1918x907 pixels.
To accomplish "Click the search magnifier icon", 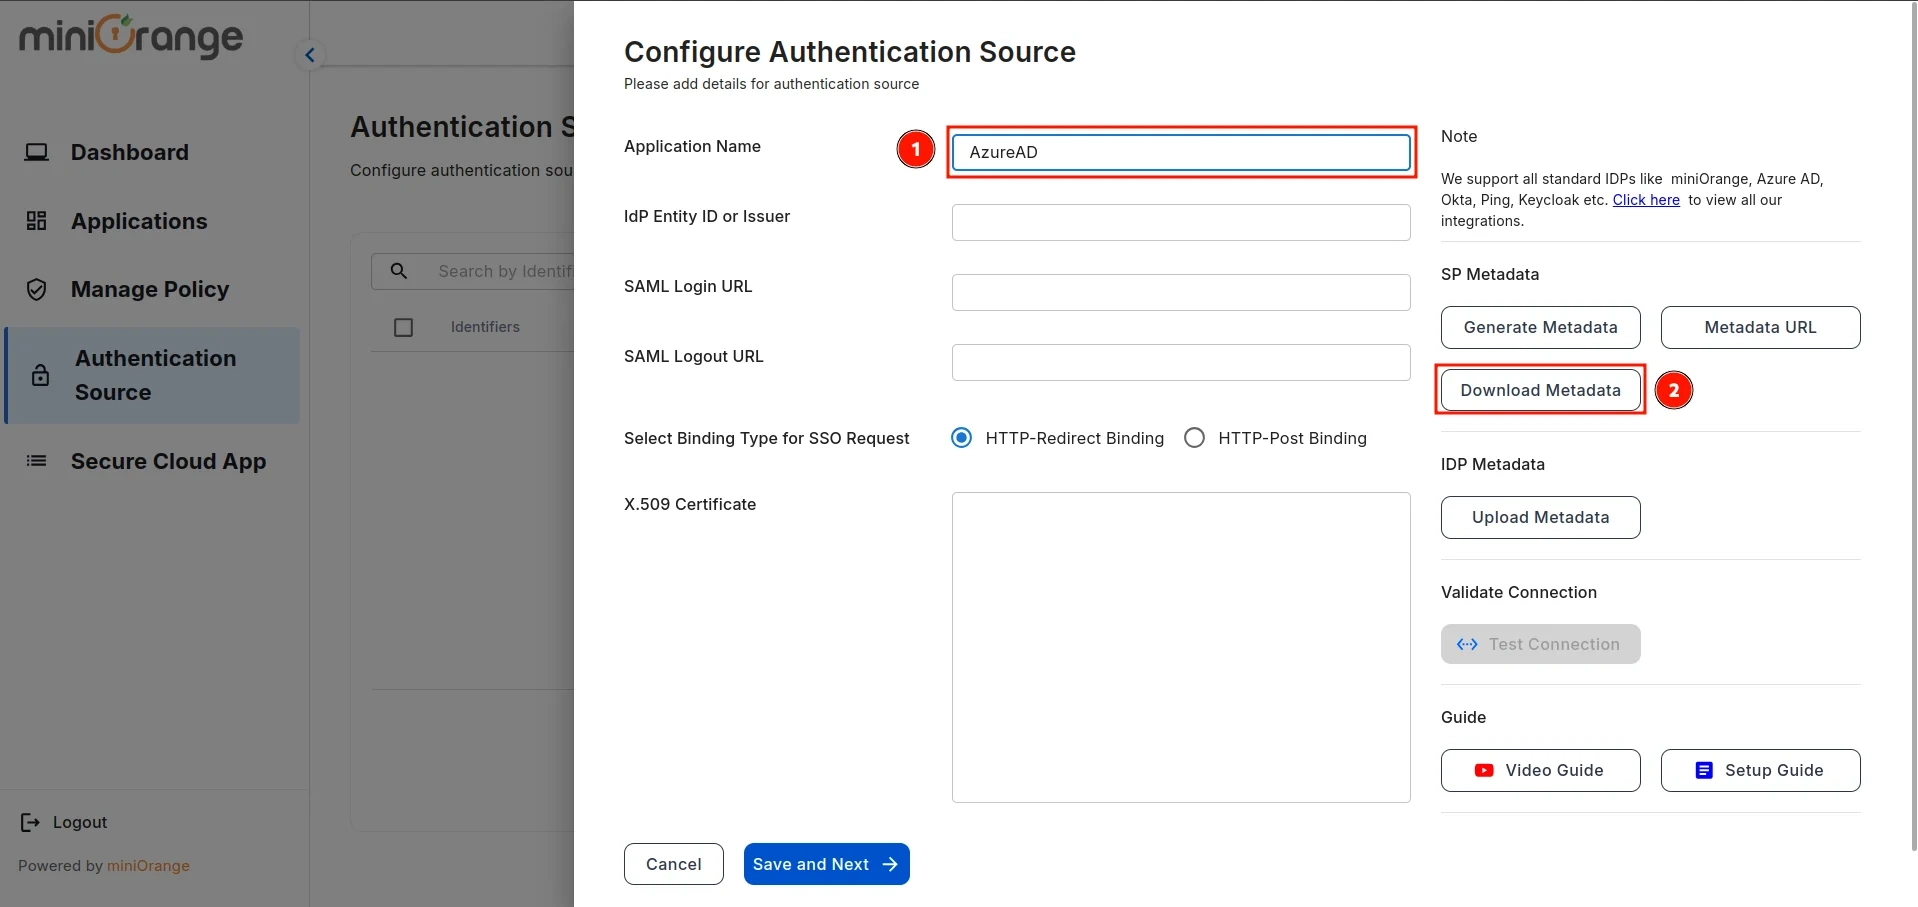I will pos(400,270).
